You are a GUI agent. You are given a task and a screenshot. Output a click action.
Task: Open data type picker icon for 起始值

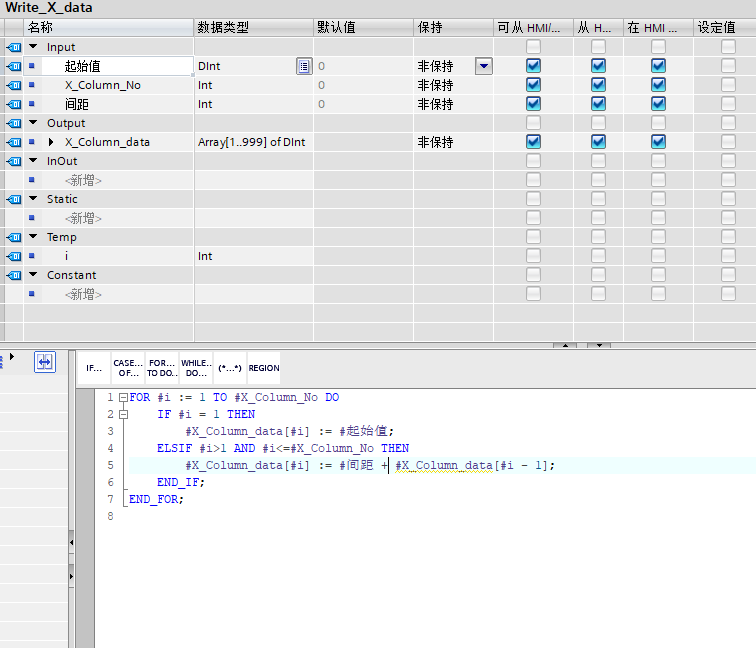coord(303,66)
